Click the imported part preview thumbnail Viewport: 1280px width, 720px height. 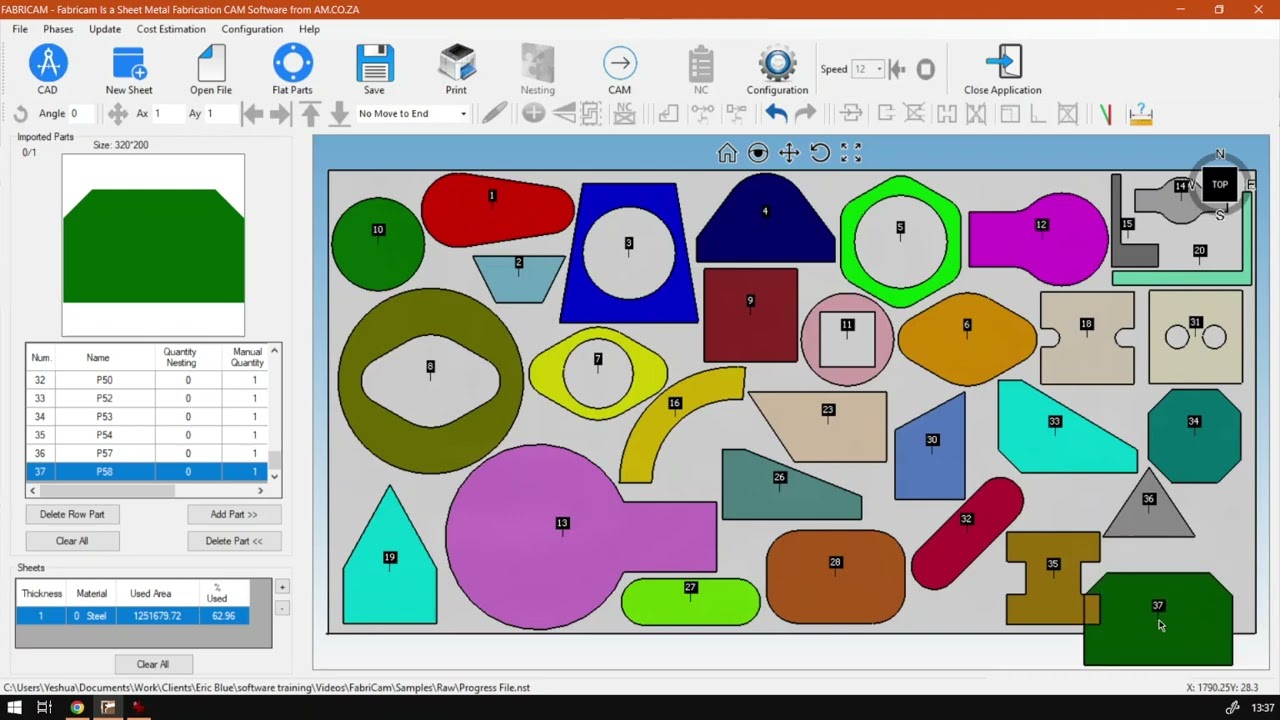pos(153,245)
